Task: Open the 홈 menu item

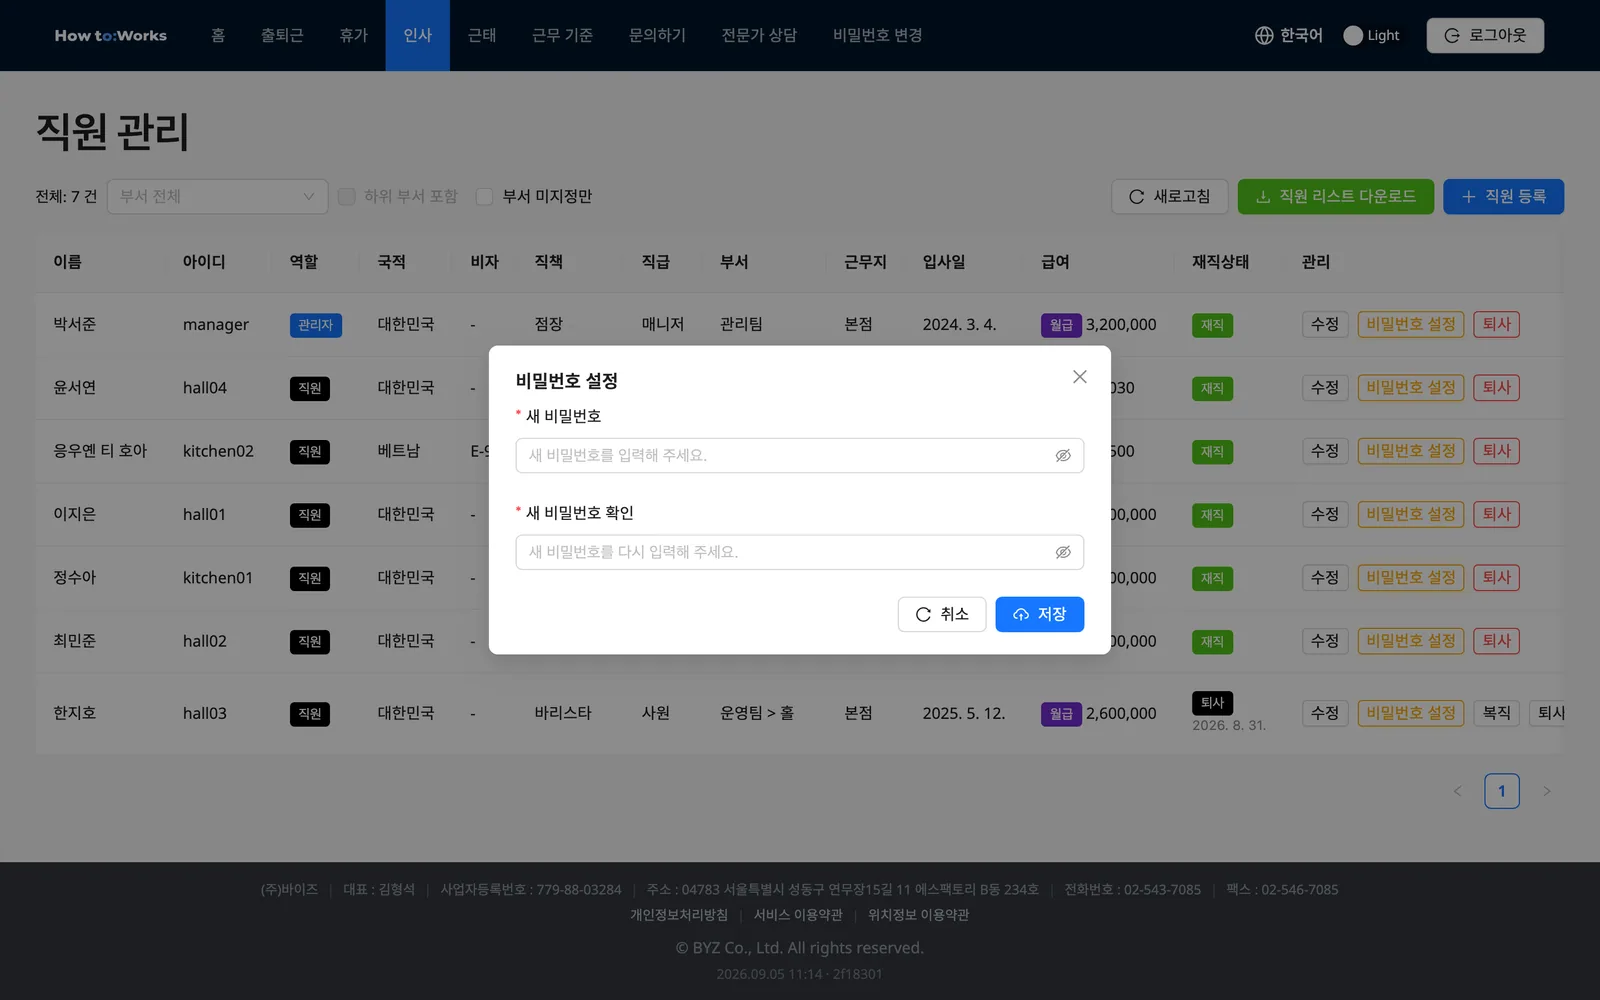Action: (218, 36)
